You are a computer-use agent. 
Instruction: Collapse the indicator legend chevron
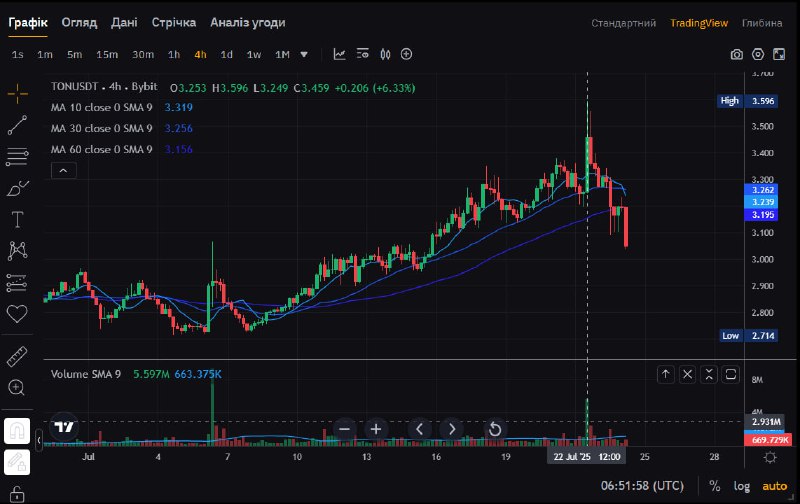(x=63, y=171)
